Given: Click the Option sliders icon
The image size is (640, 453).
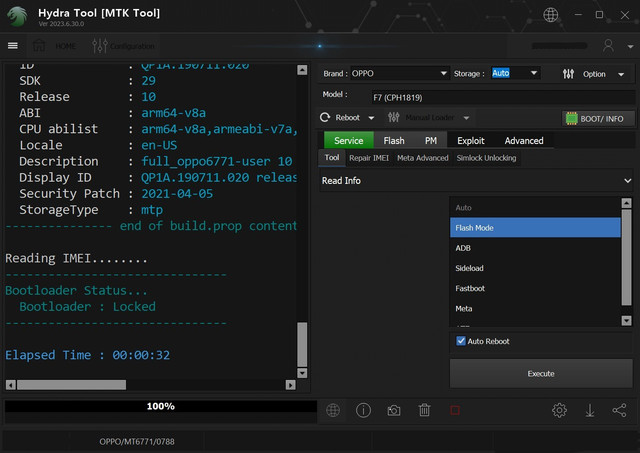Looking at the screenshot, I should coord(568,74).
